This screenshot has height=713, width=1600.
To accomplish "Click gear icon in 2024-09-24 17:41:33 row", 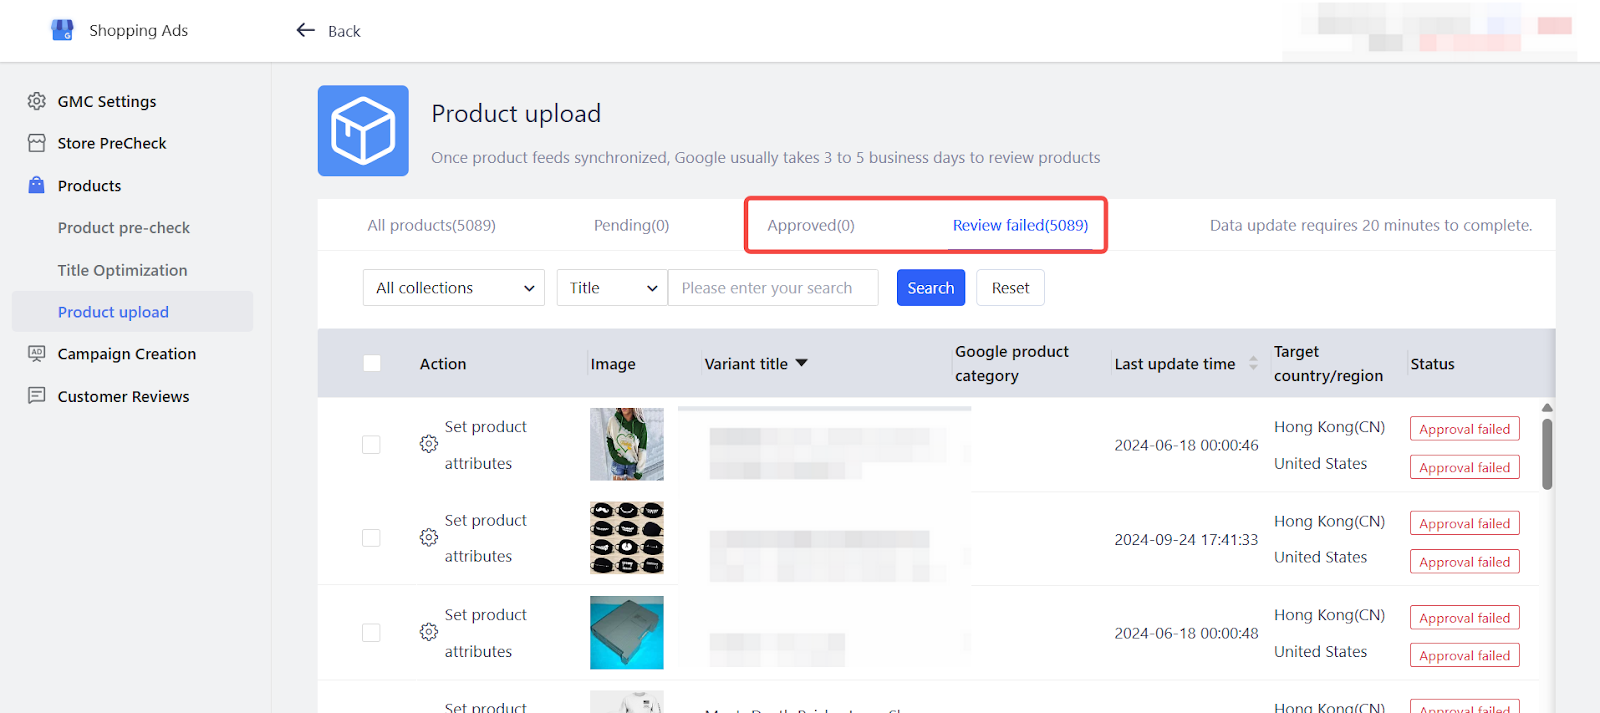I will coord(429,538).
